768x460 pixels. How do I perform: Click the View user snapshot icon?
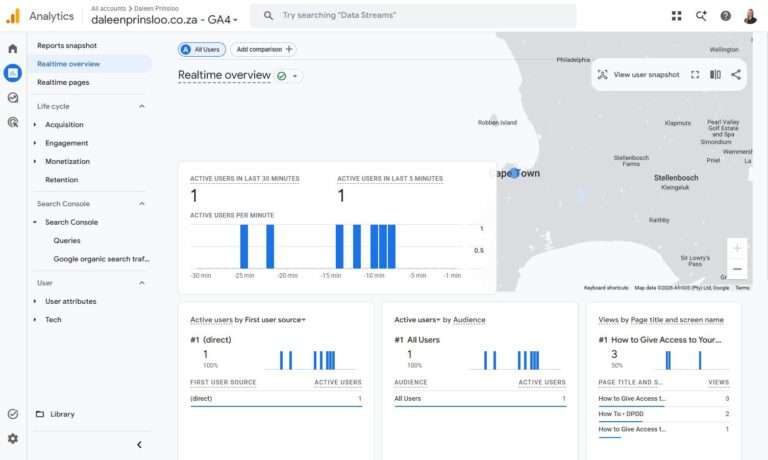point(602,74)
